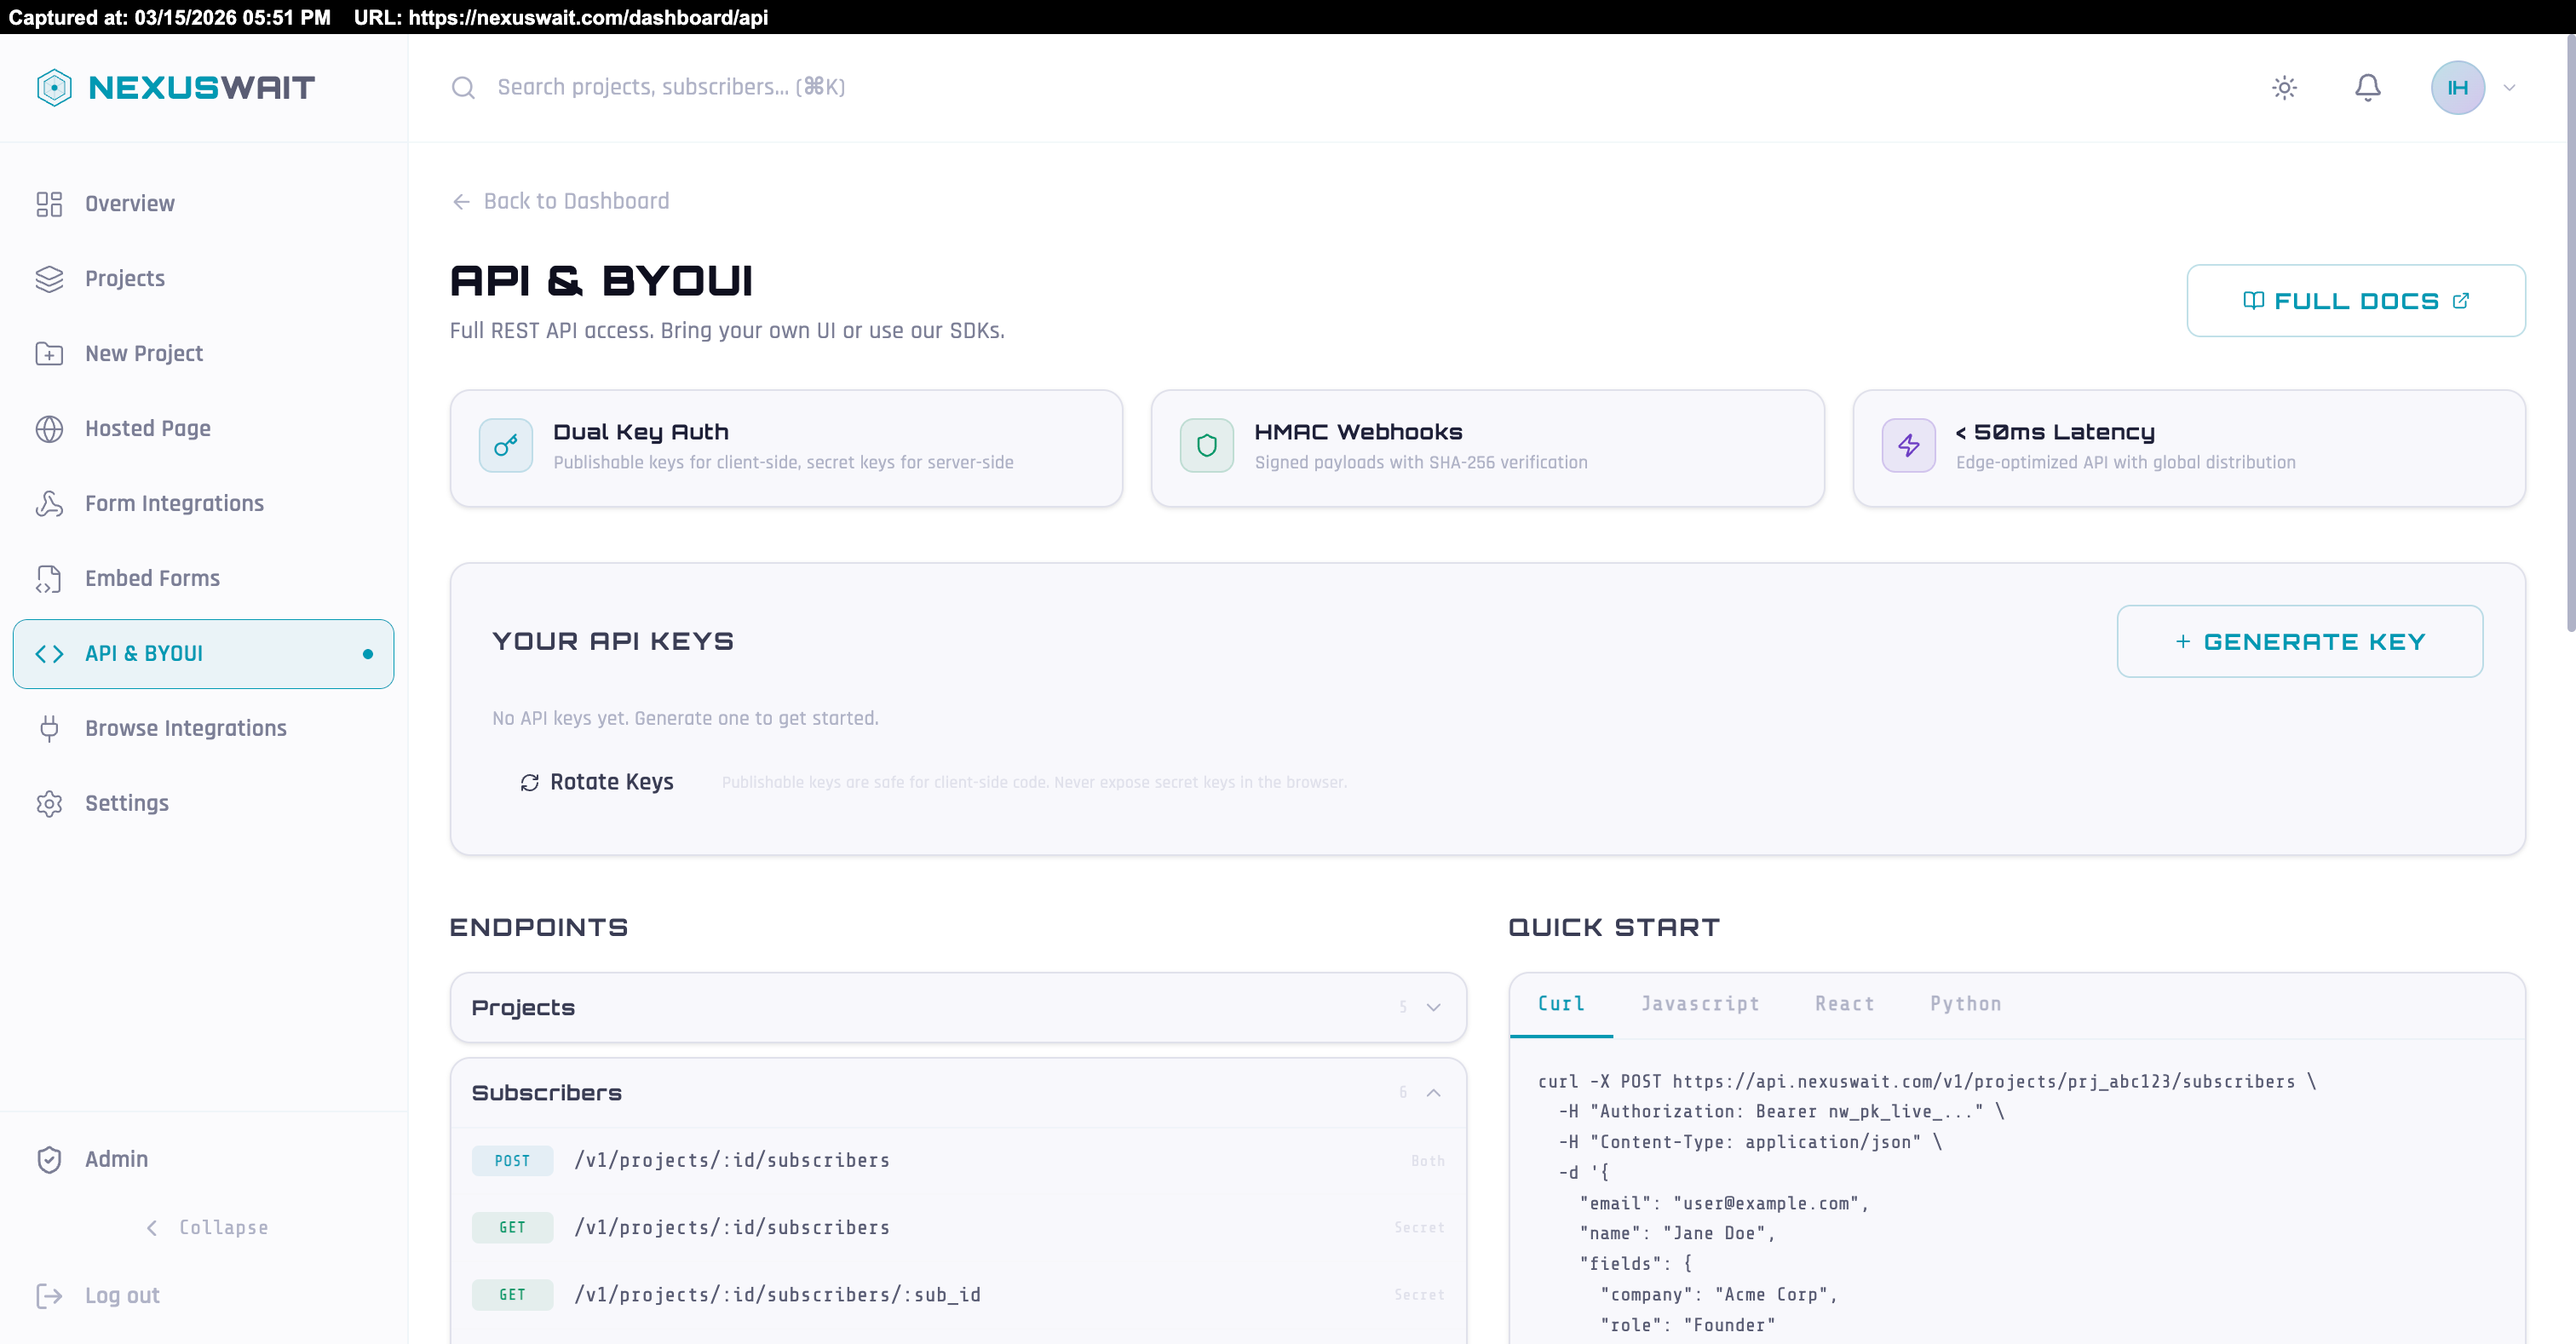The image size is (2576, 1344).
Task: Open Full Docs link
Action: coord(2355,300)
